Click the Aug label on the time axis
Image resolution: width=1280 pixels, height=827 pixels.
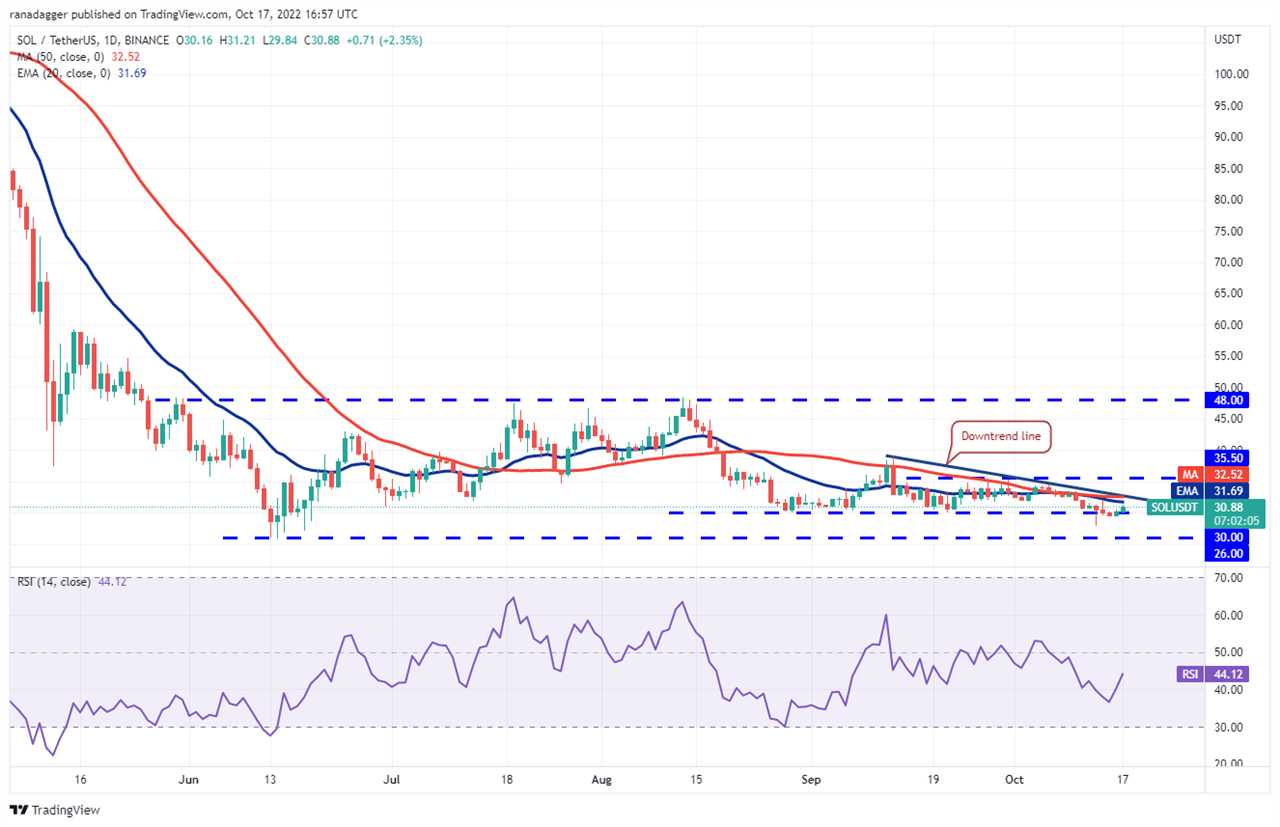coord(601,778)
